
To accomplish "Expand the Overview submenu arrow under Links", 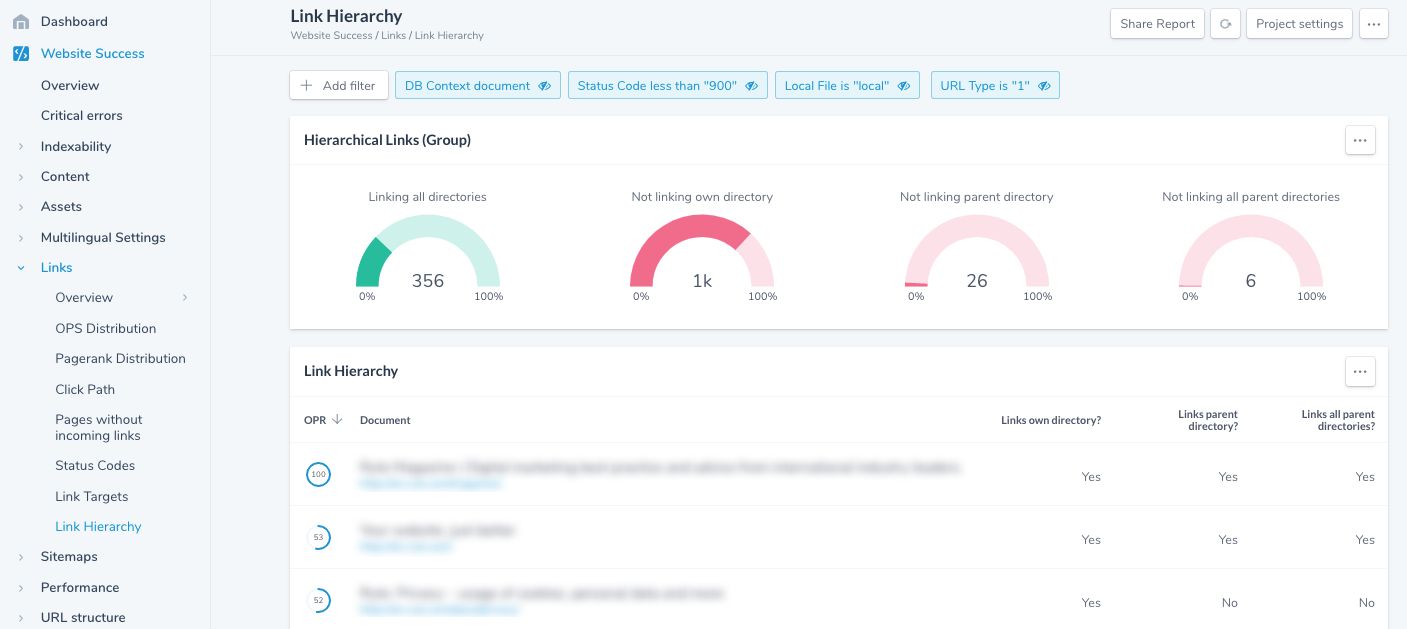I will point(185,298).
